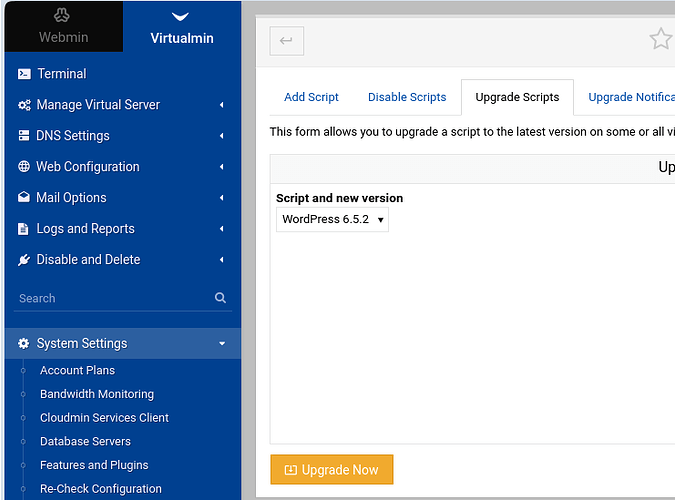Expand Web Configuration submenu arrow
The height and width of the screenshot is (500, 675).
coord(222,167)
